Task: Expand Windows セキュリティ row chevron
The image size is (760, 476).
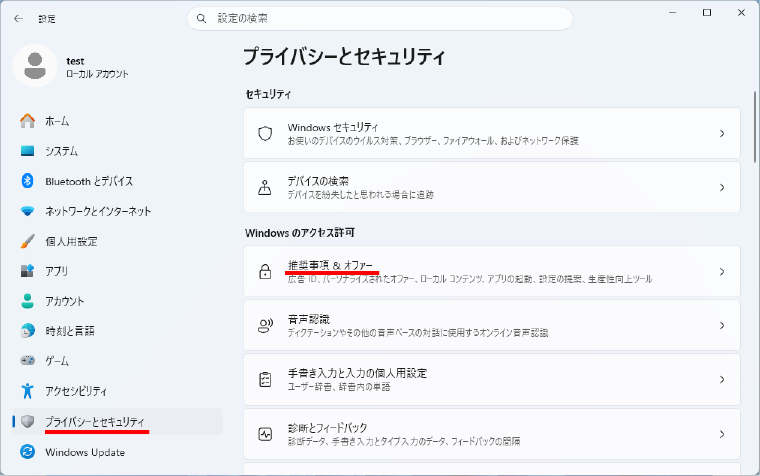Action: (722, 133)
